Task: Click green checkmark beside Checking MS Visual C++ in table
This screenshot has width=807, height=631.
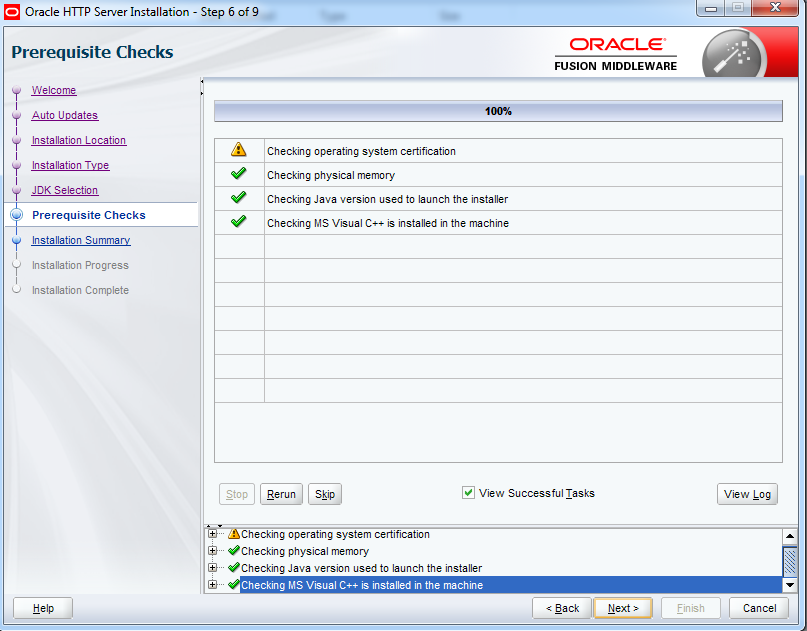Action: pyautogui.click(x=238, y=222)
